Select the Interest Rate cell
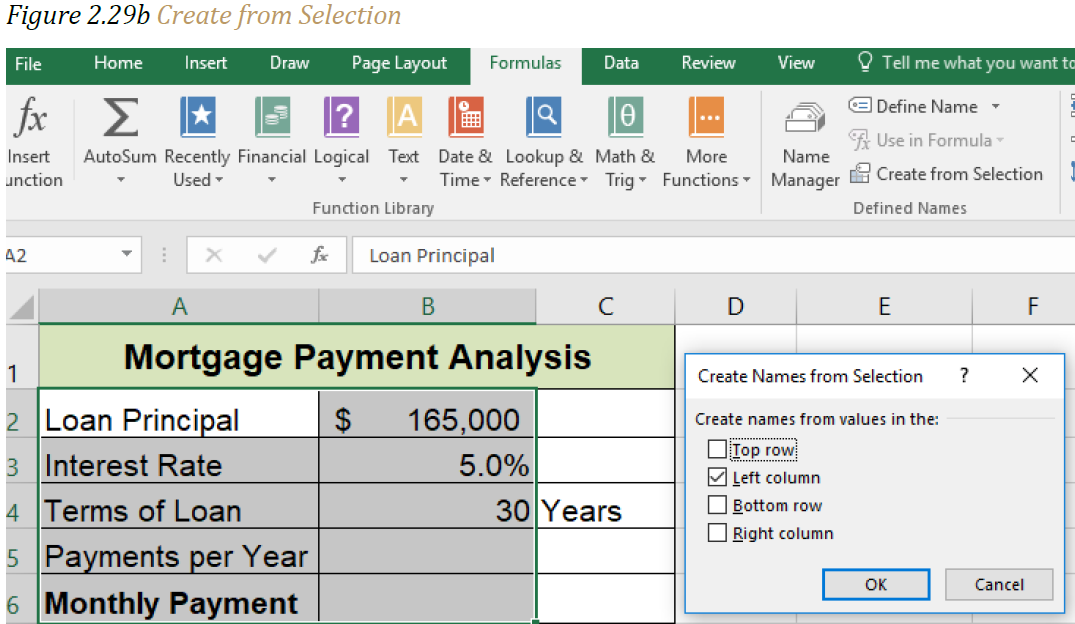This screenshot has width=1075, height=624. pos(179,461)
